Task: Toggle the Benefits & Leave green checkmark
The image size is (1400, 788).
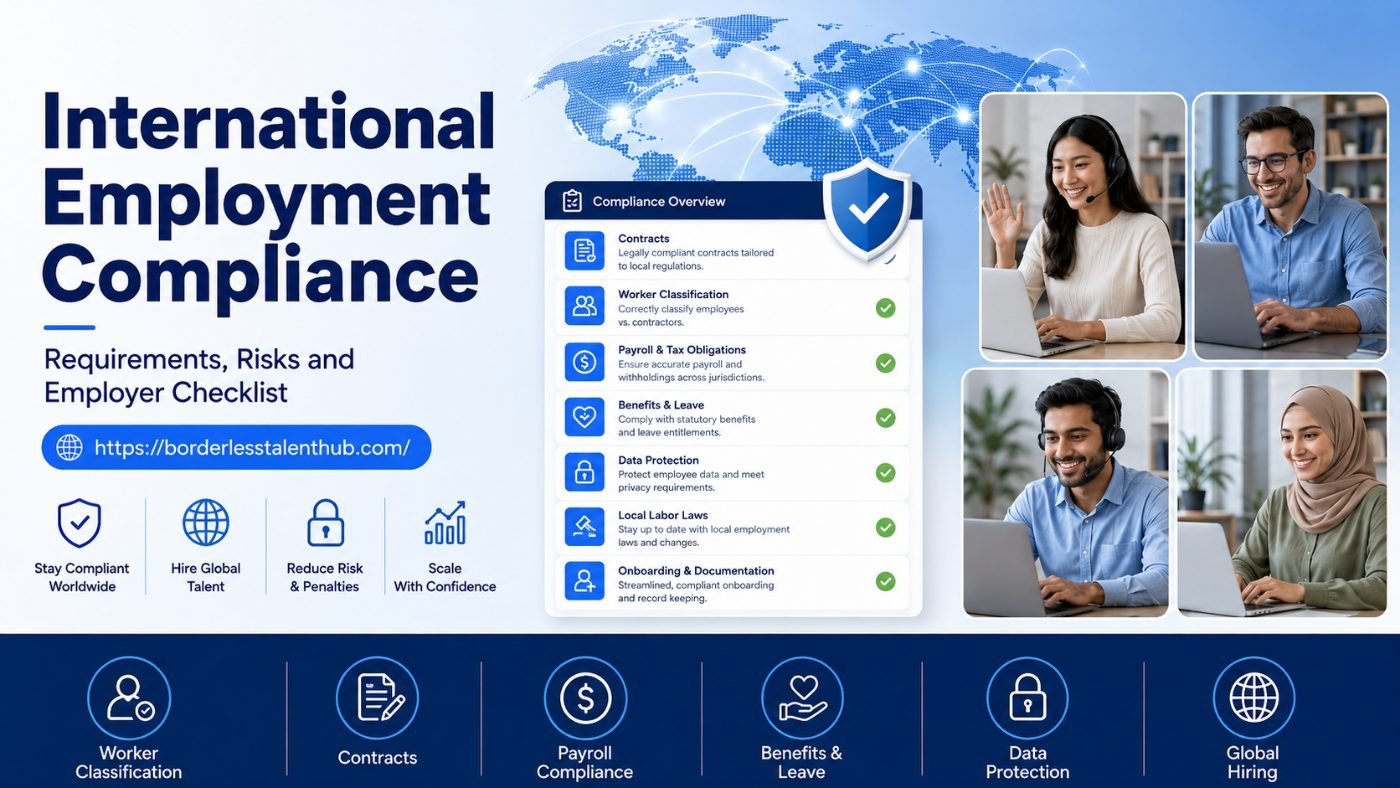Action: (885, 418)
